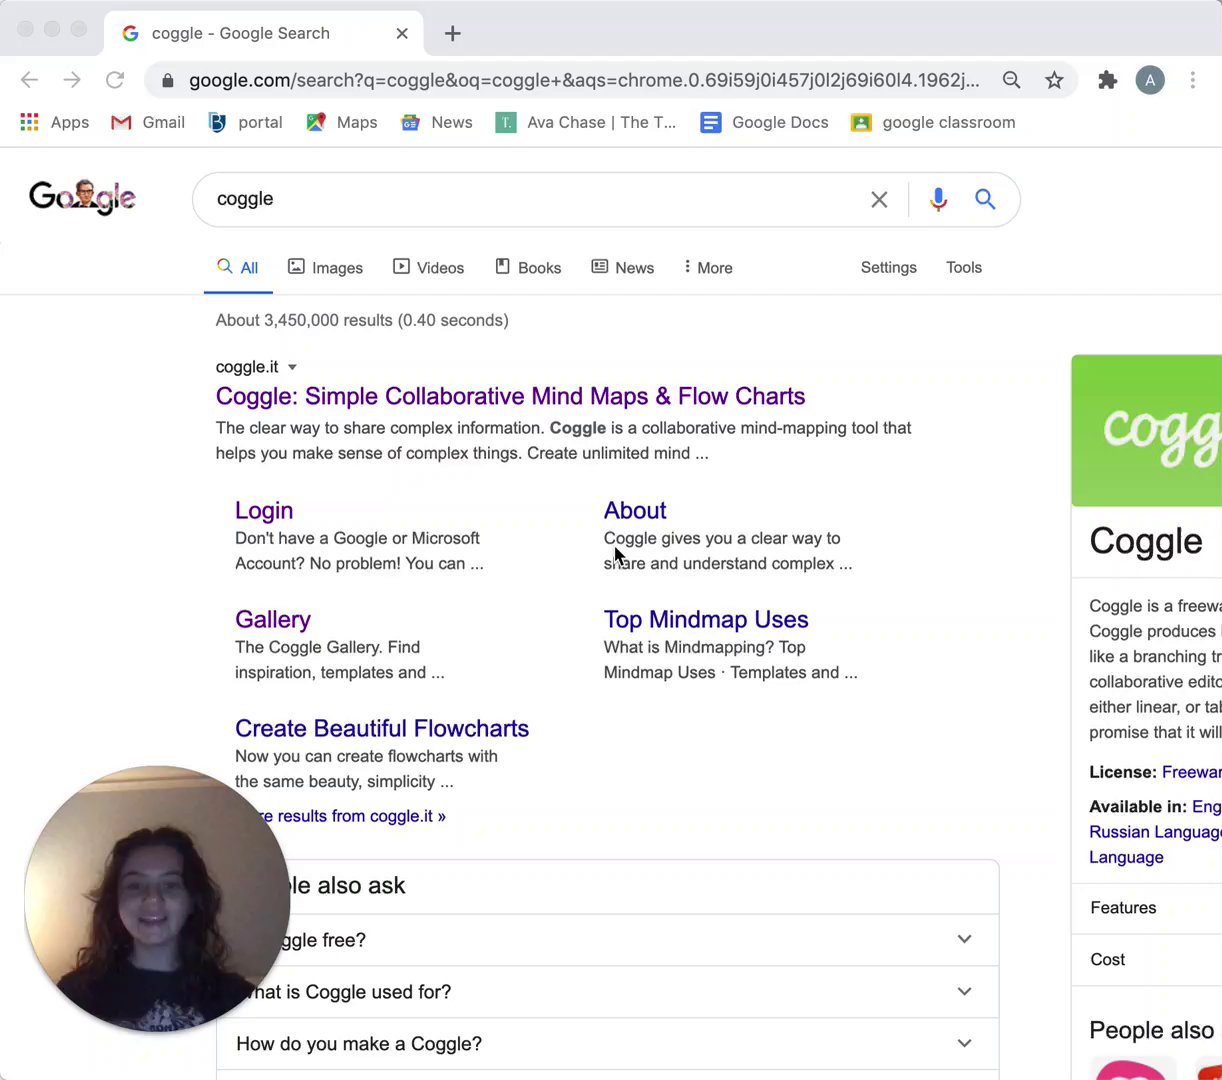Open the Extensions puzzle icon
Screen dimensions: 1222x1080
click(x=1107, y=80)
